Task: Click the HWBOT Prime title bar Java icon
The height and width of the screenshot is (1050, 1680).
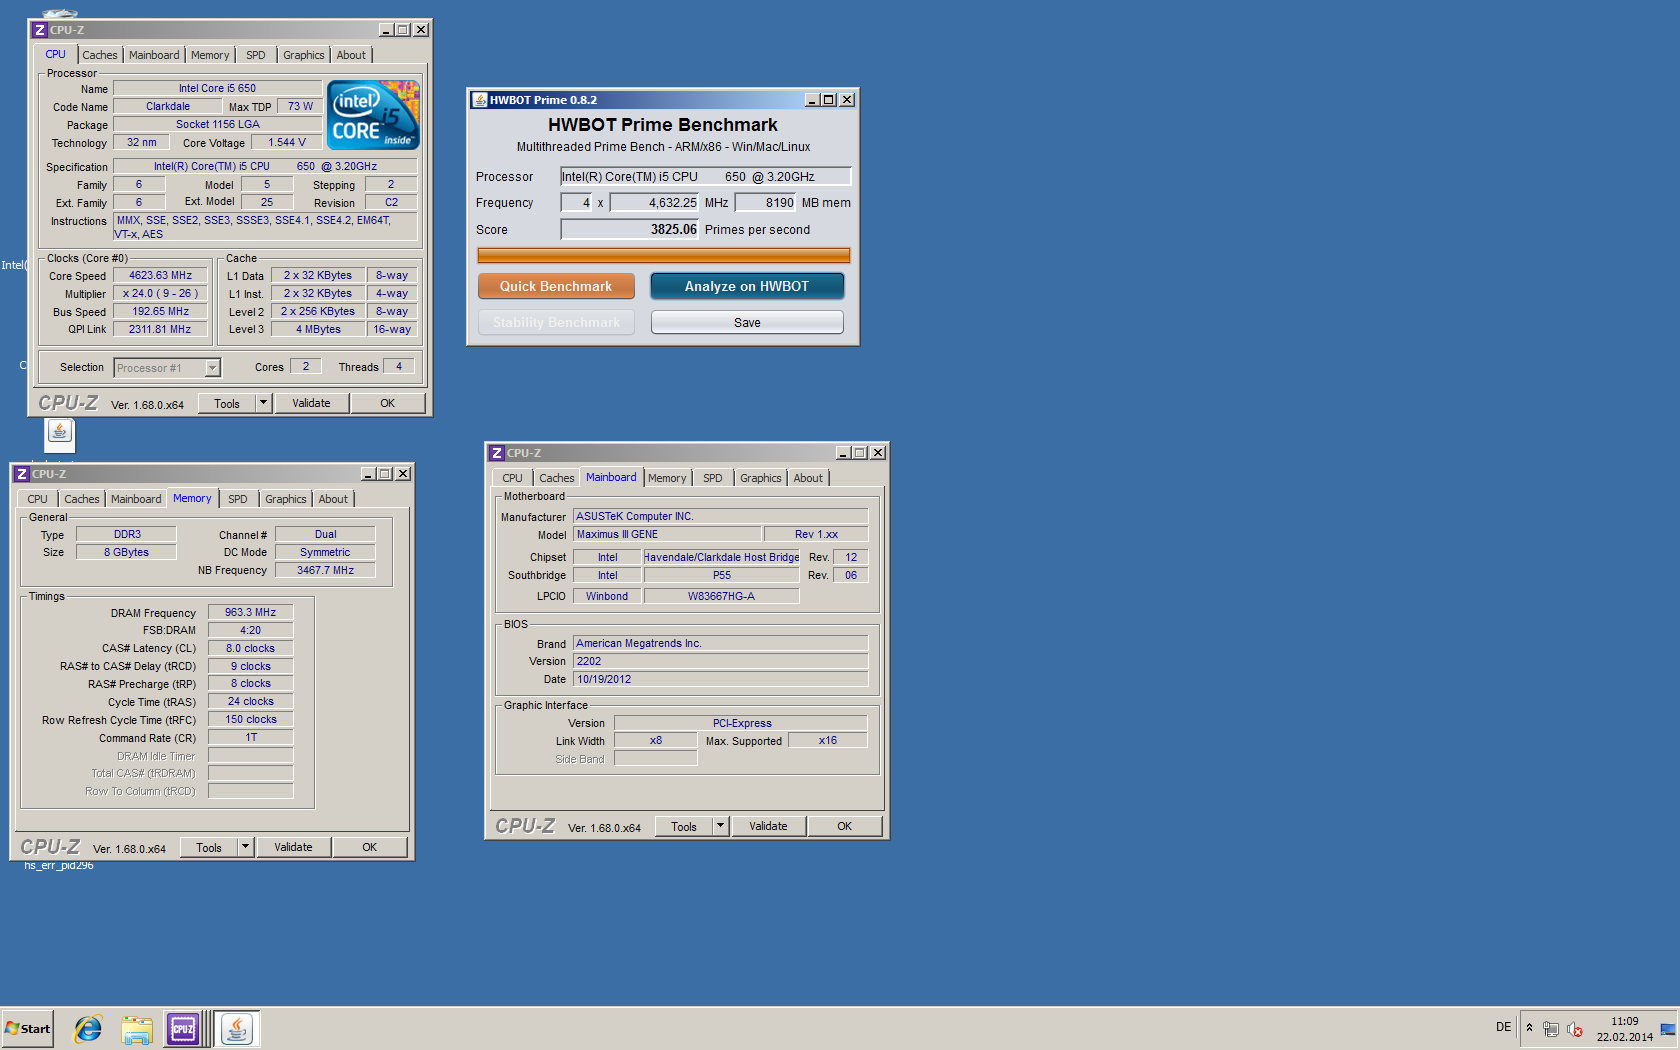Action: tap(480, 100)
